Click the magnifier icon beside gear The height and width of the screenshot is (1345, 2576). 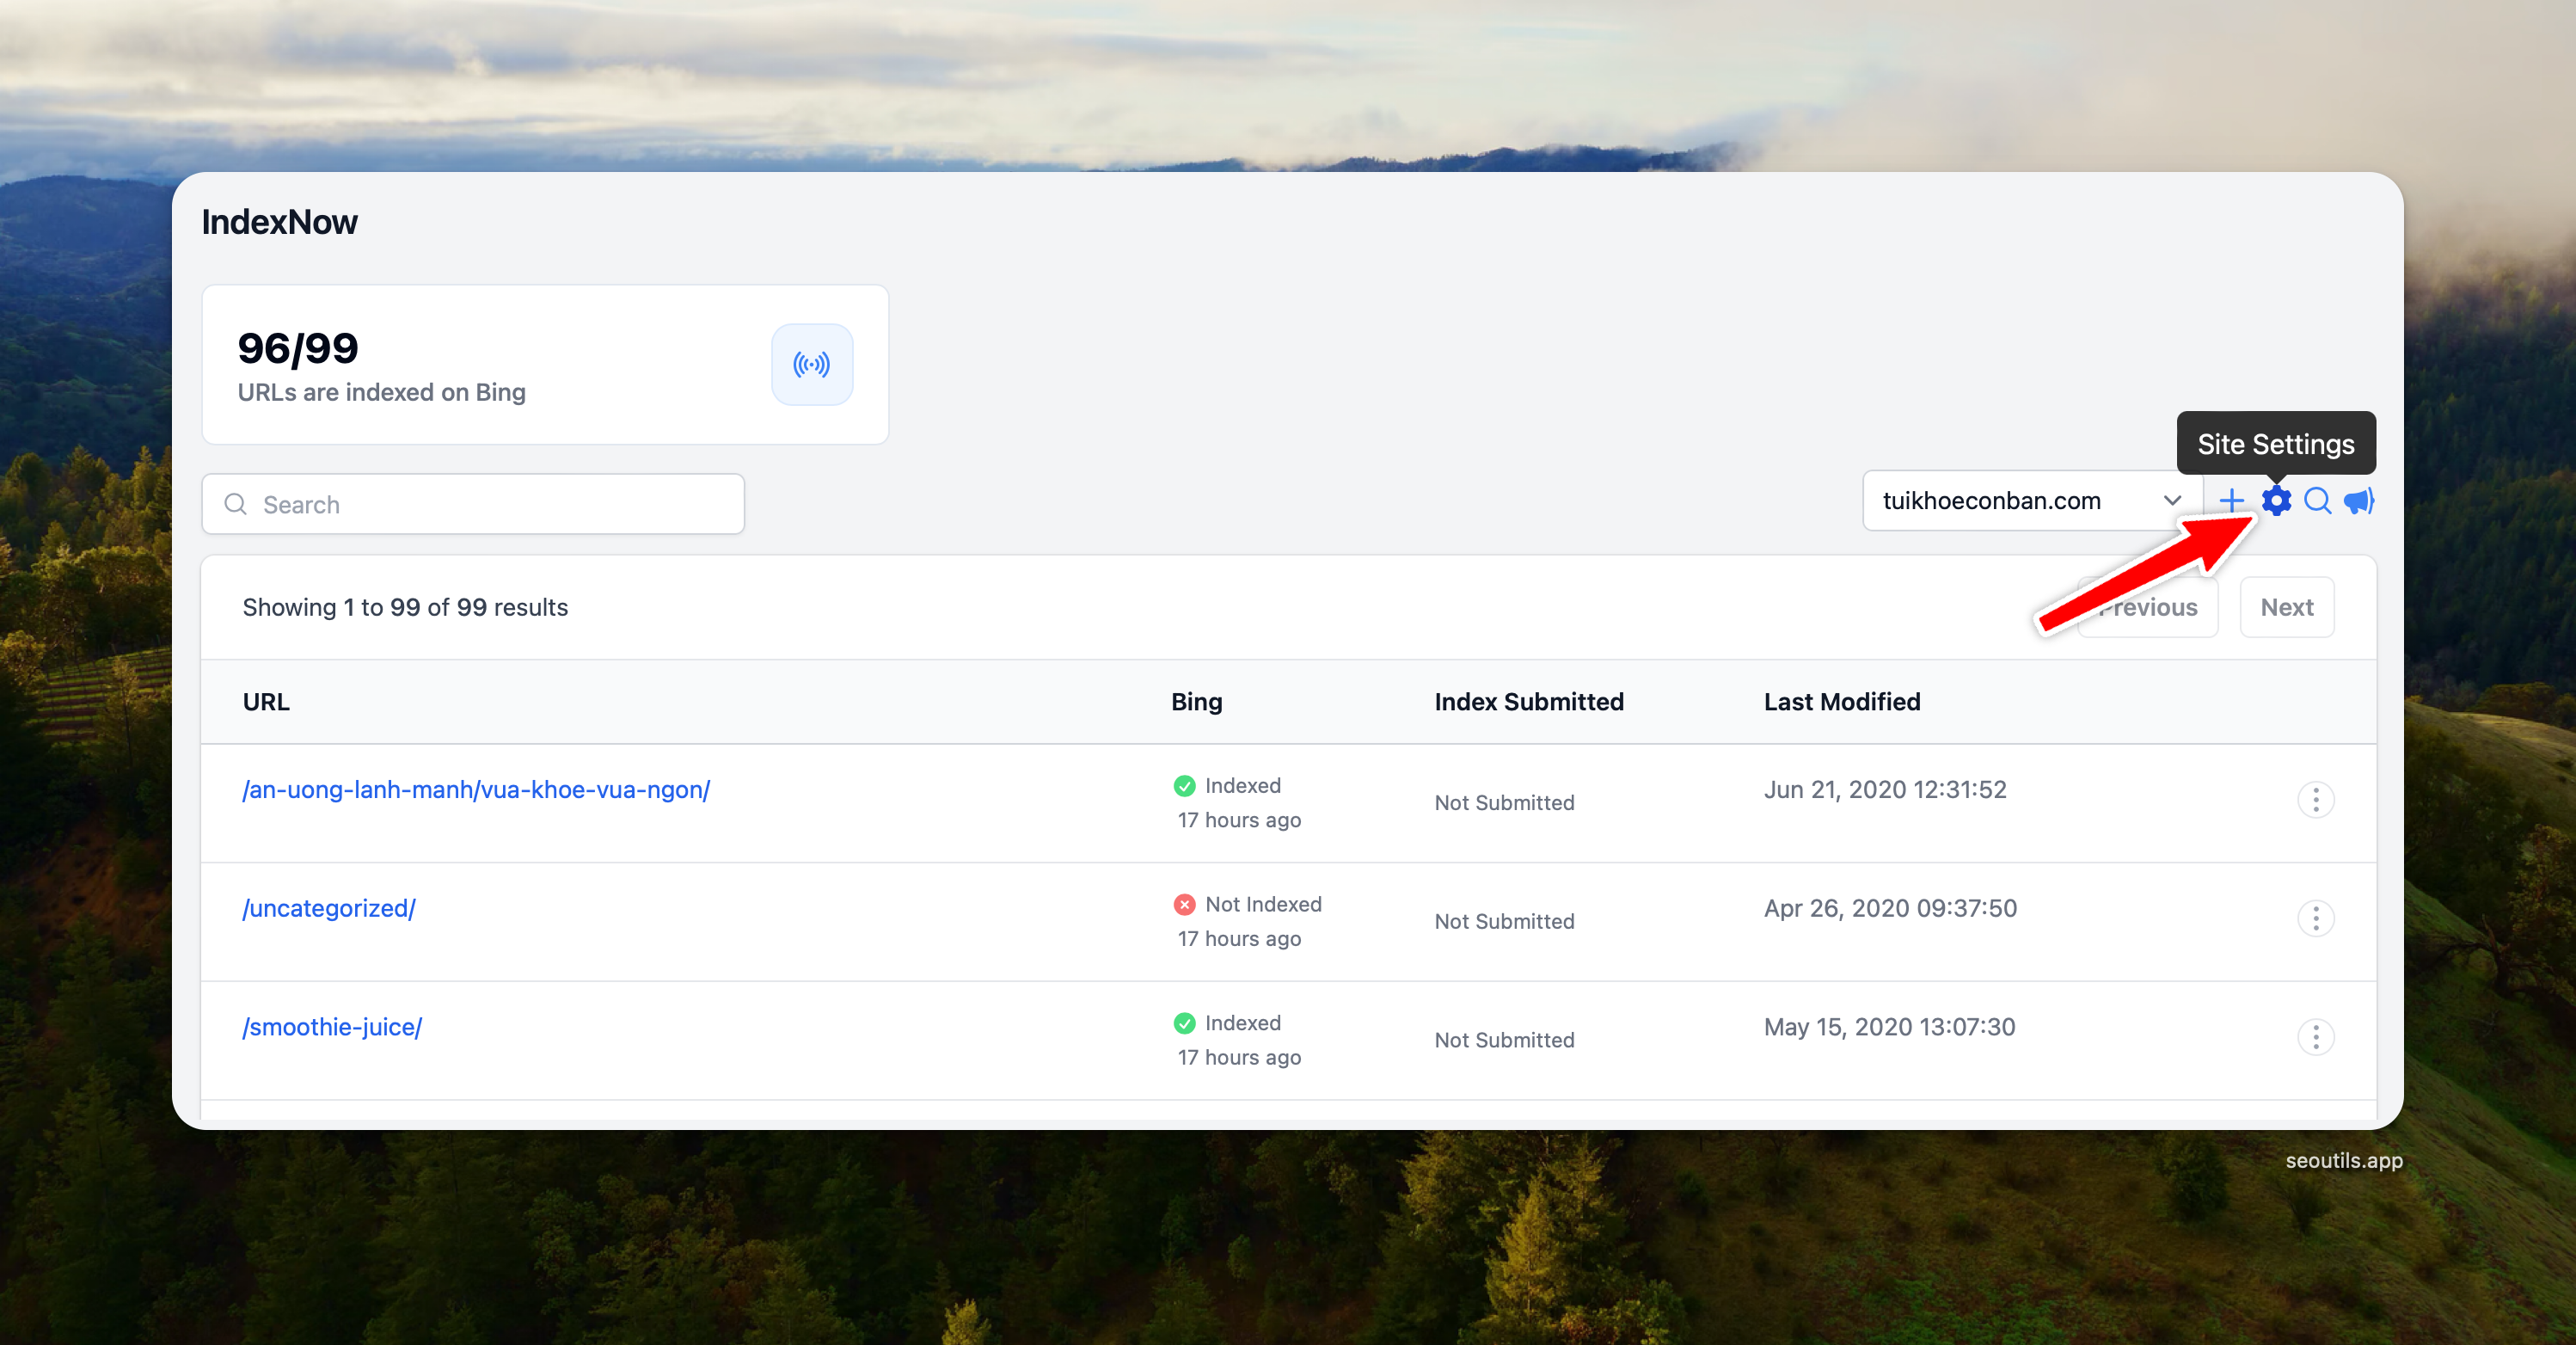tap(2317, 500)
